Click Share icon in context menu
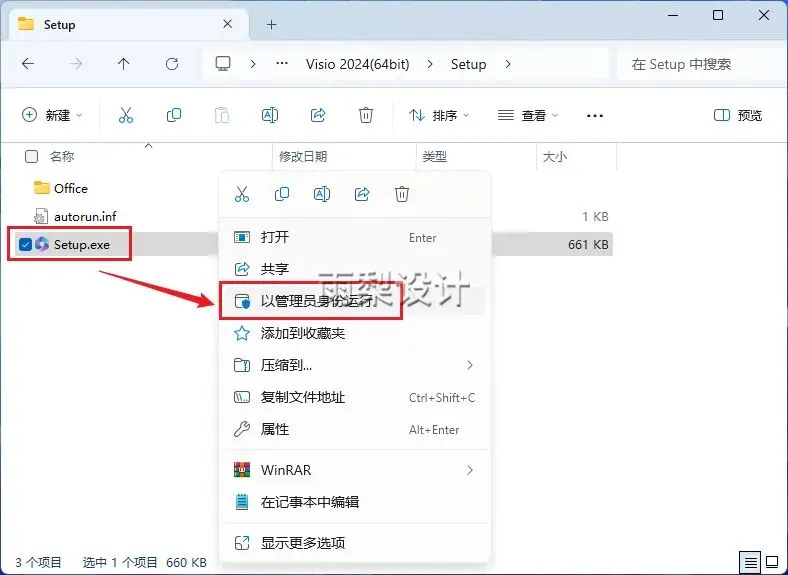 click(362, 194)
